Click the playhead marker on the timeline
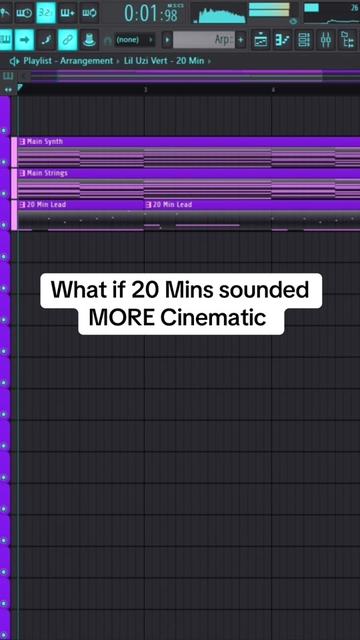This screenshot has width=360, height=640. [19, 87]
